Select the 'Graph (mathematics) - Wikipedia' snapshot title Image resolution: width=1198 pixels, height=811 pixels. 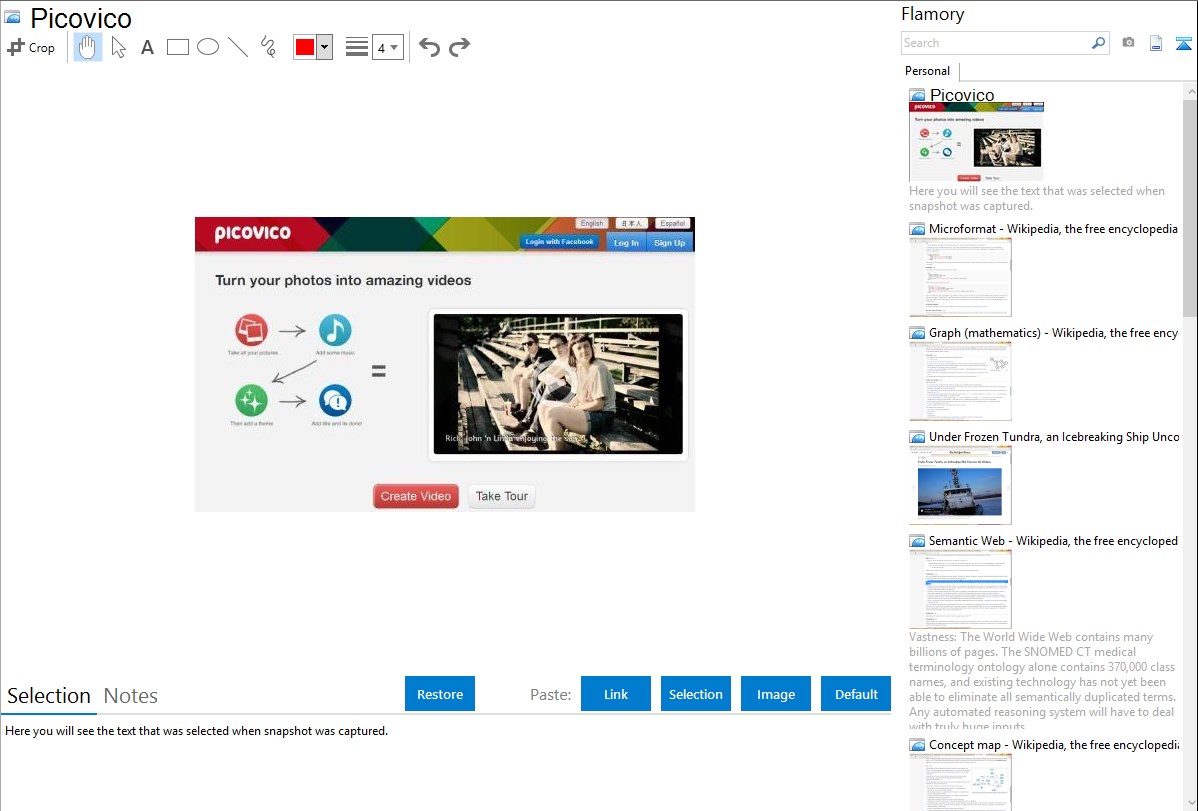(x=1053, y=333)
